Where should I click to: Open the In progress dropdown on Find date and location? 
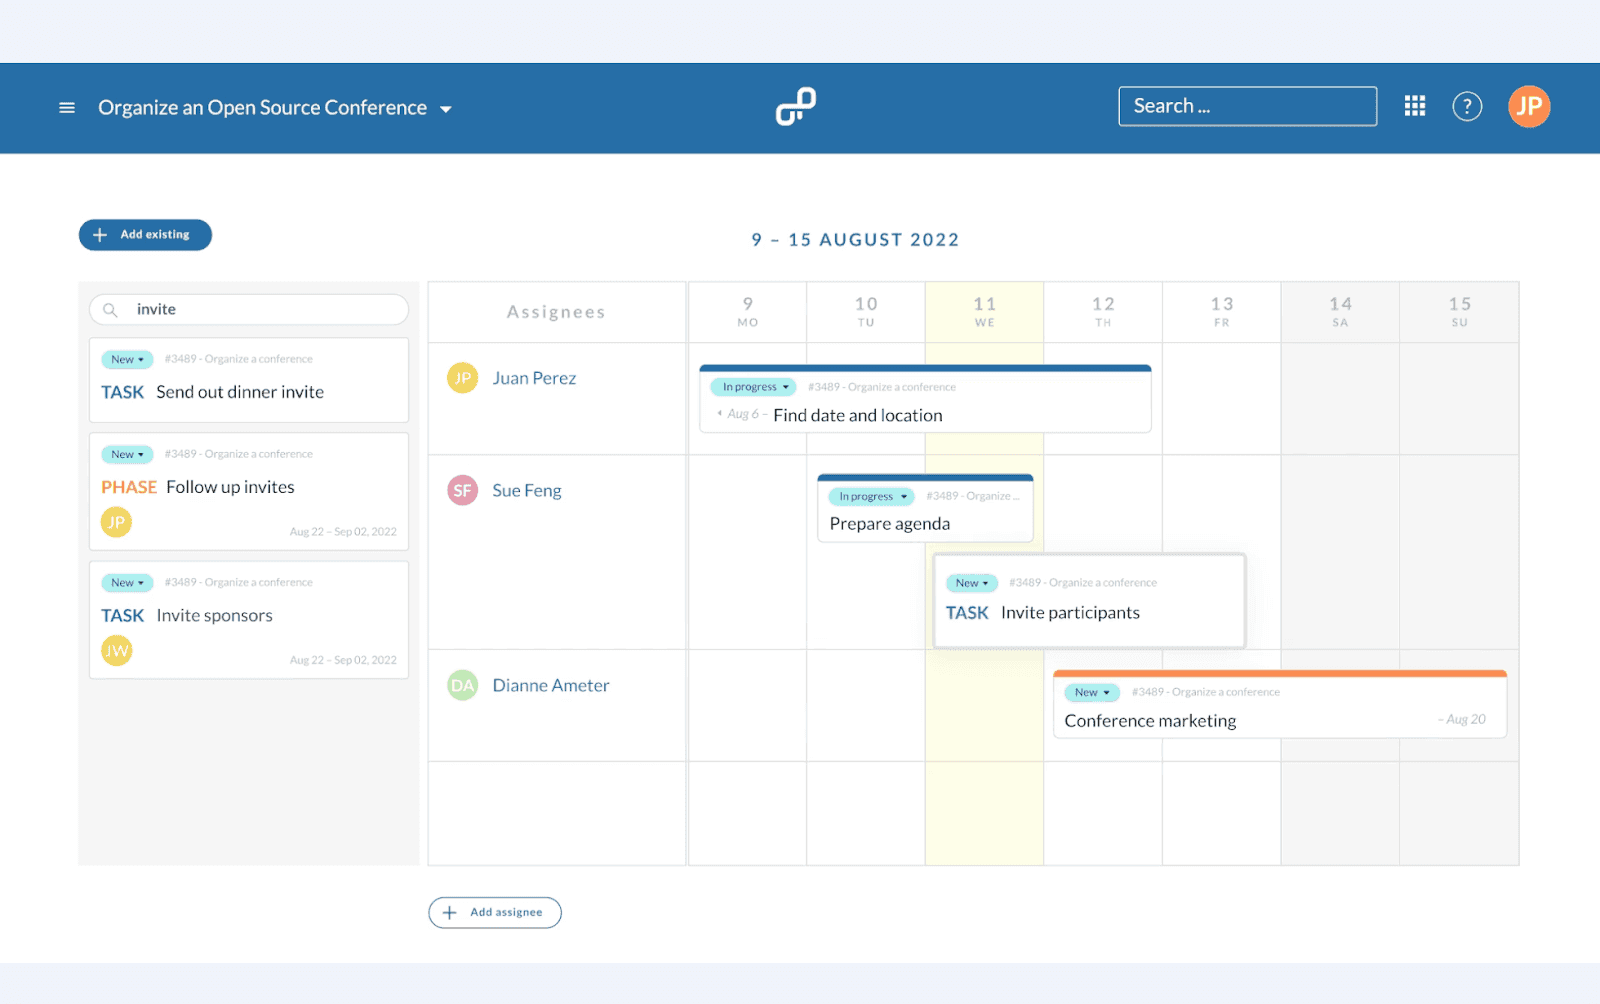pyautogui.click(x=752, y=386)
